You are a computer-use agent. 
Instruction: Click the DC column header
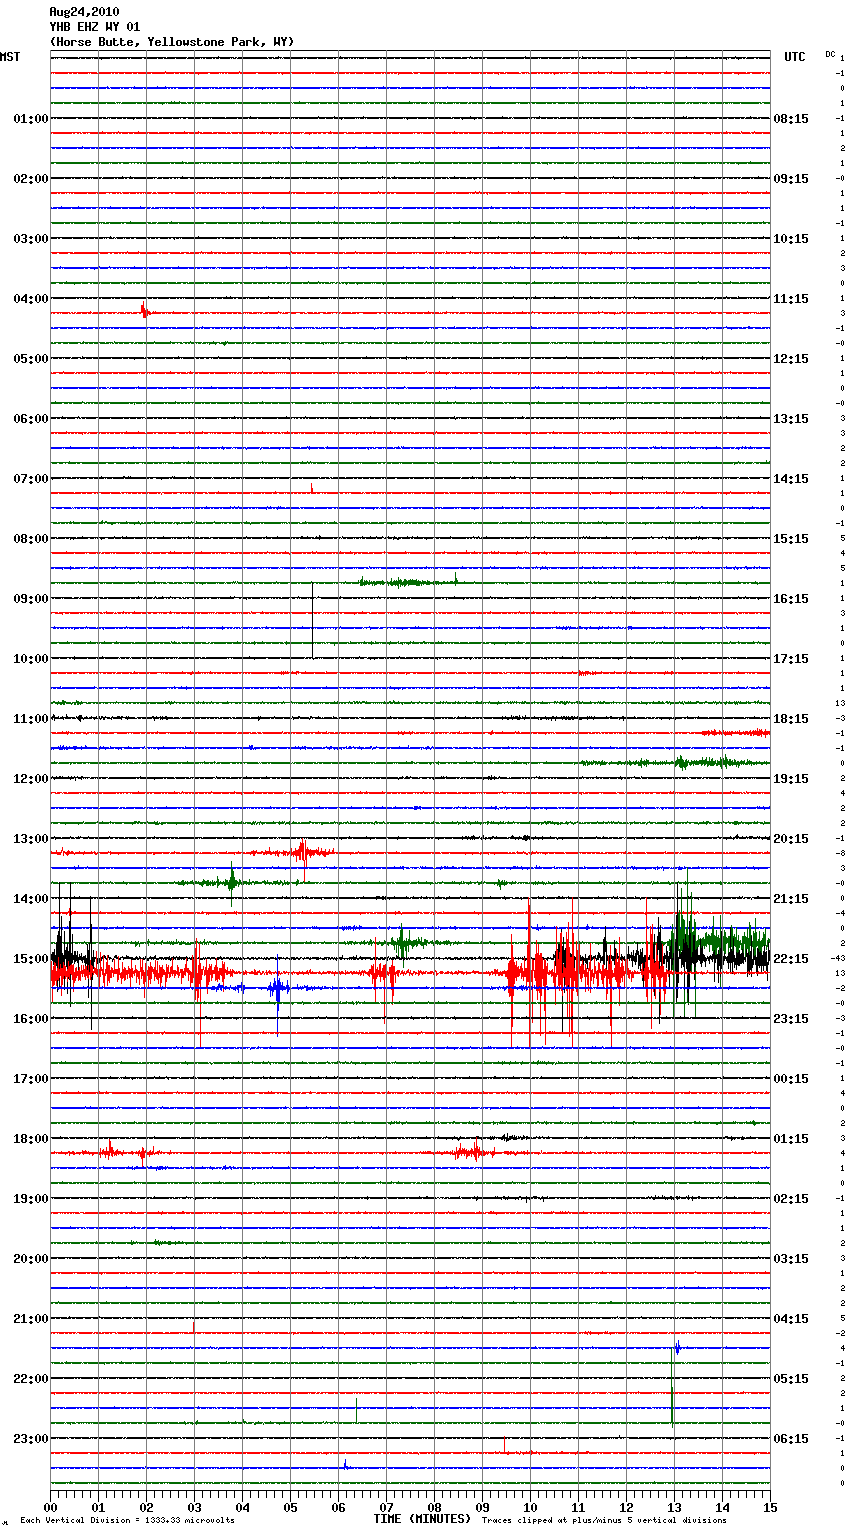[830, 54]
